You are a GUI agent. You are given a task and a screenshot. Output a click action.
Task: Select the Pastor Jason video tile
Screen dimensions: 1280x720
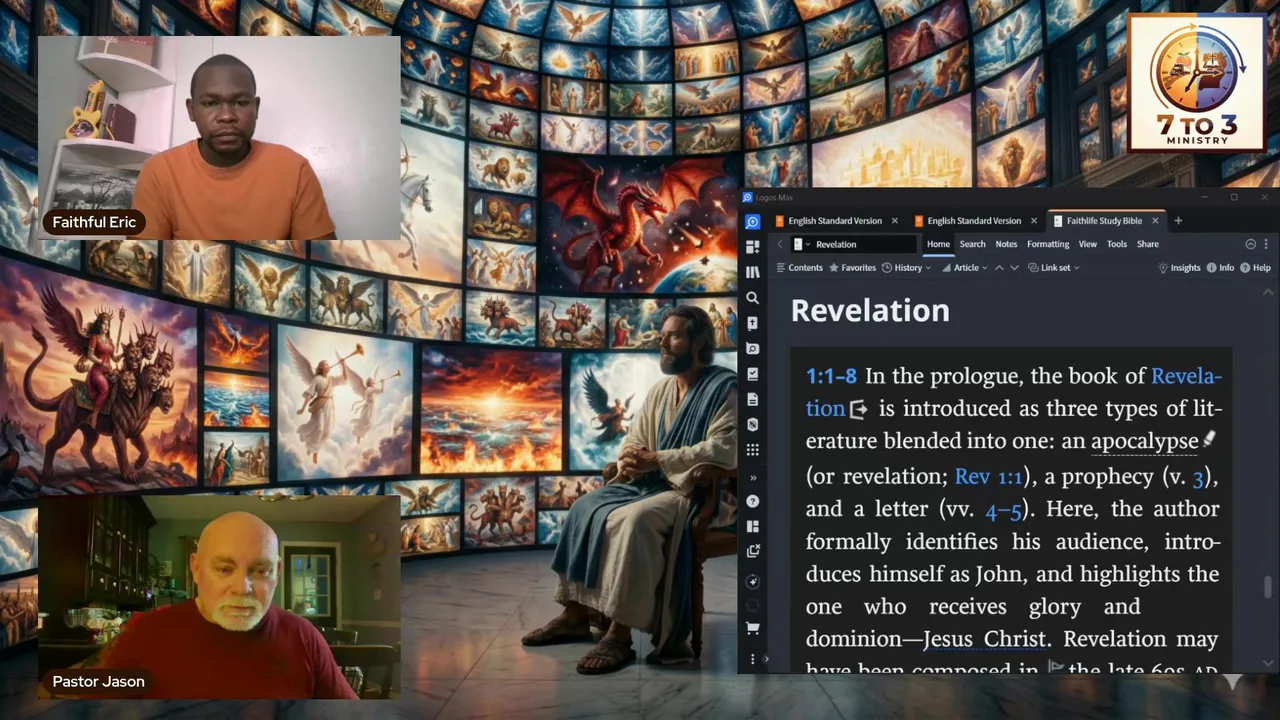click(219, 596)
